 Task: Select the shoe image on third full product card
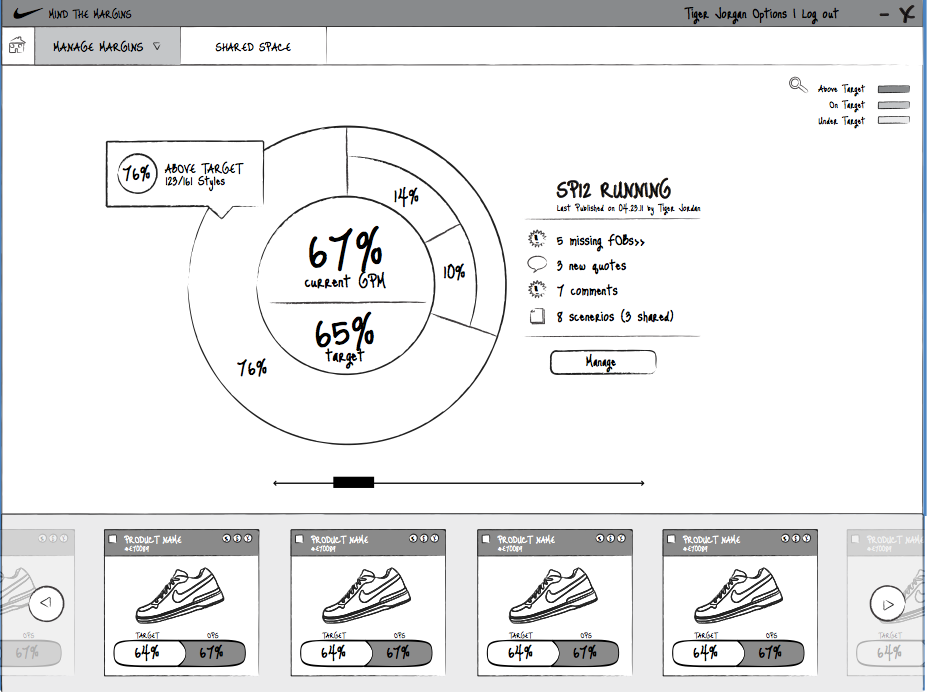coord(553,596)
